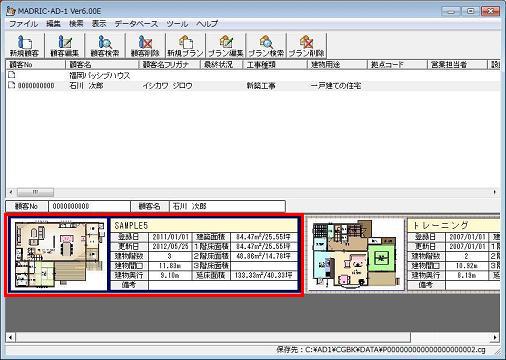The image size is (506, 360).
Task: Select the トレーニング plan thumbnail
Action: pyautogui.click(x=355, y=255)
